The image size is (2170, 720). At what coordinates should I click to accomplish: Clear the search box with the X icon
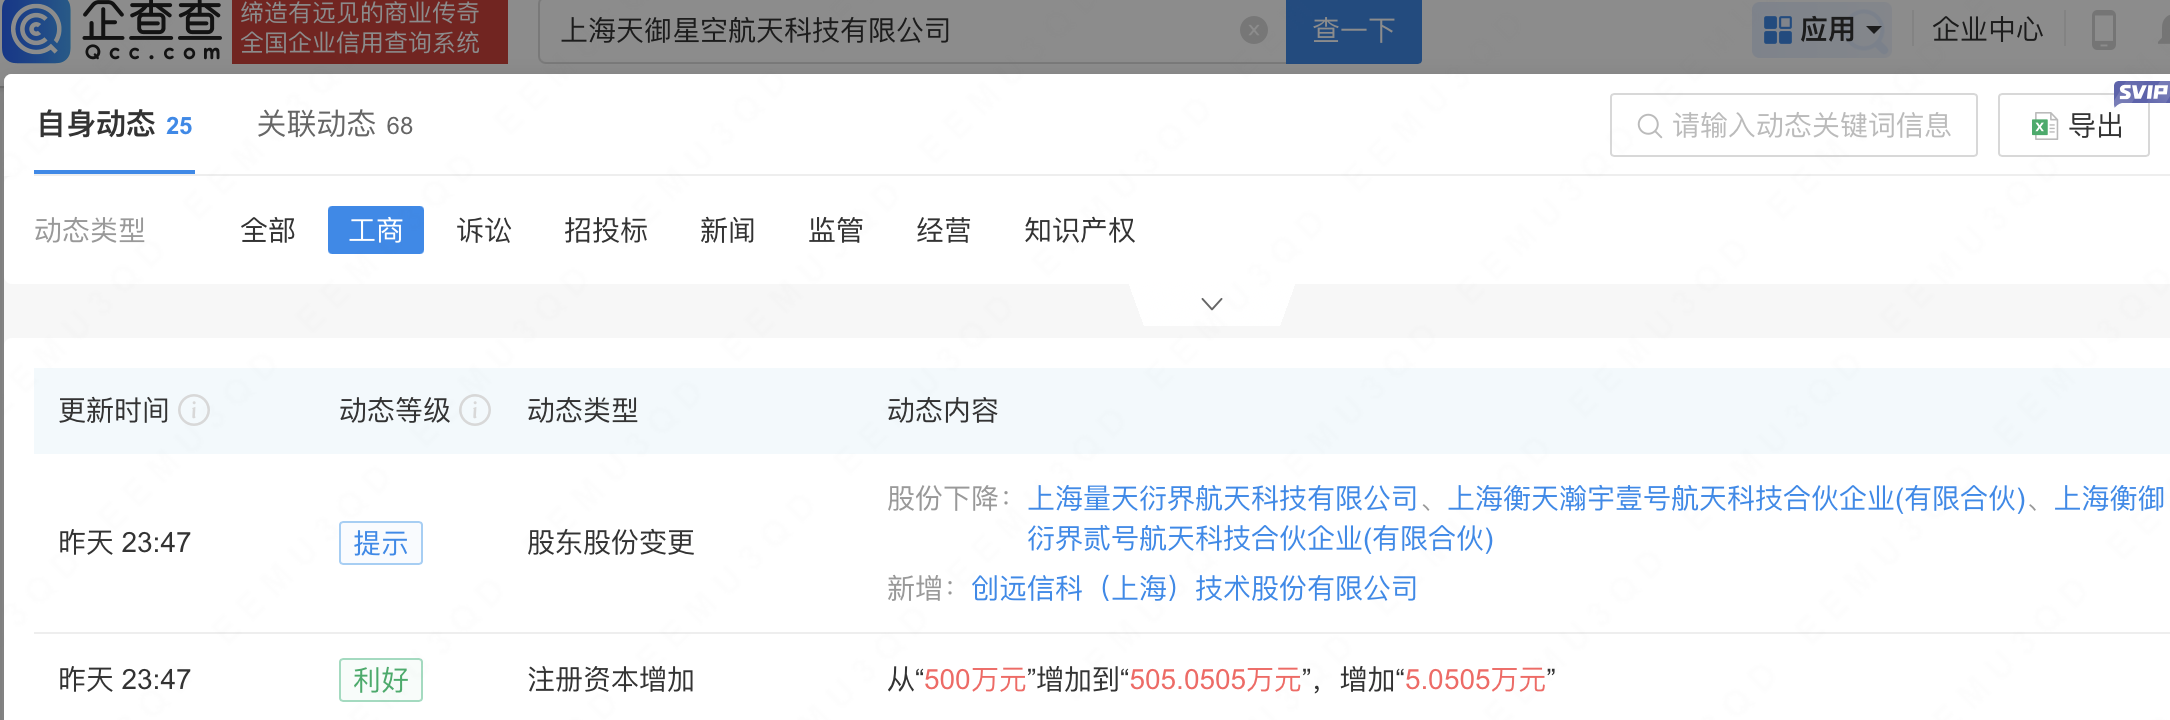point(1253,31)
